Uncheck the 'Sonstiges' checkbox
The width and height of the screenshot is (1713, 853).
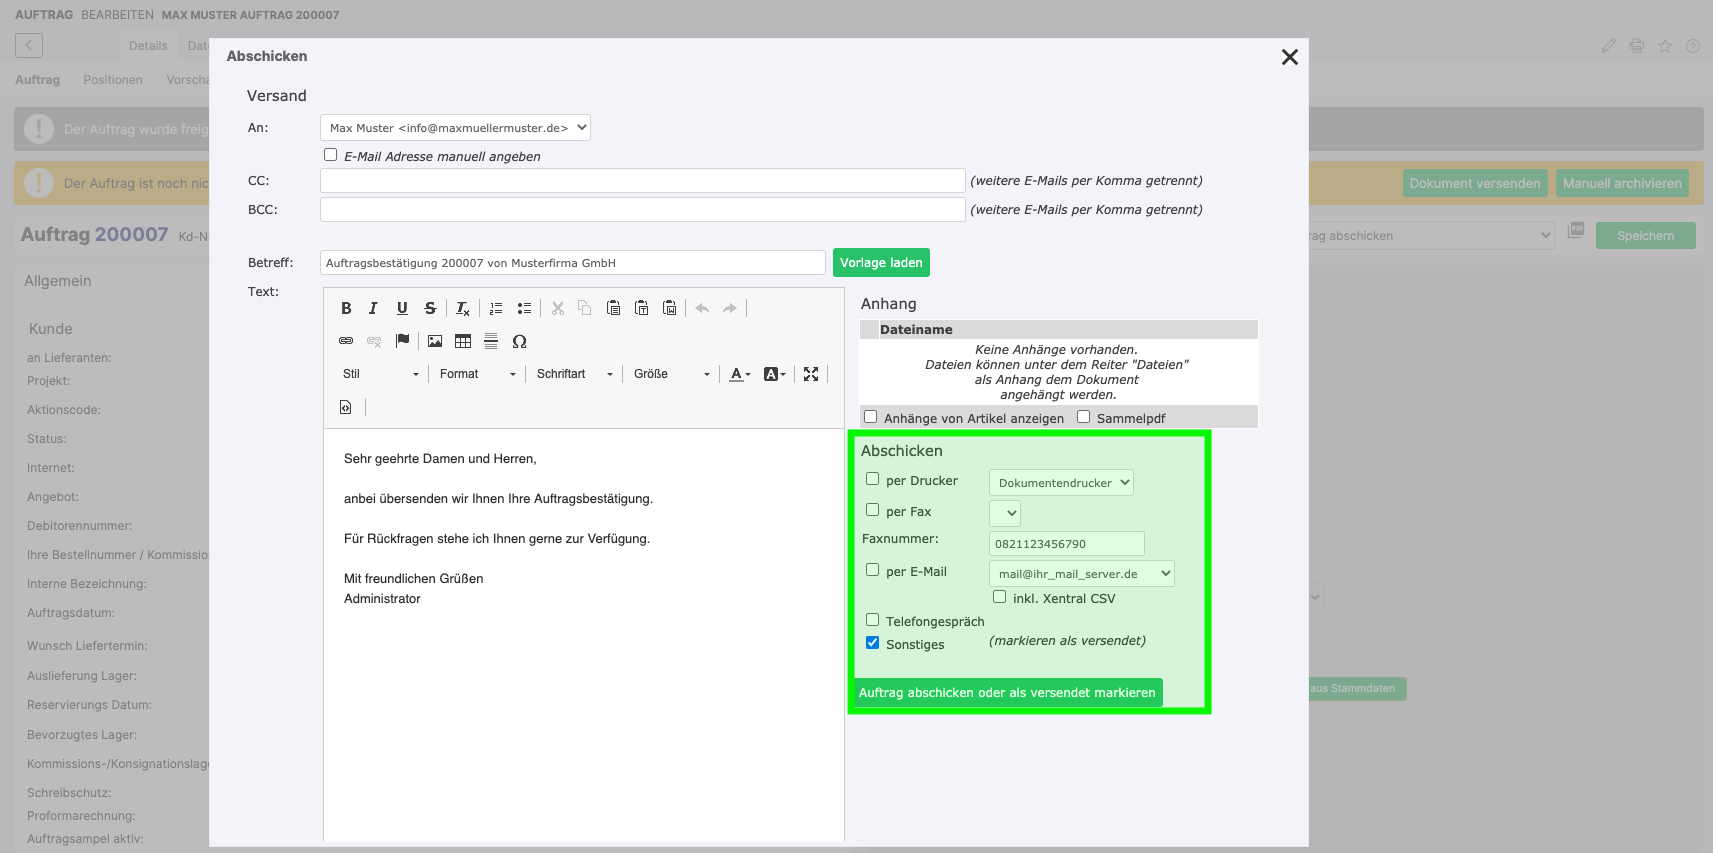coord(873,643)
